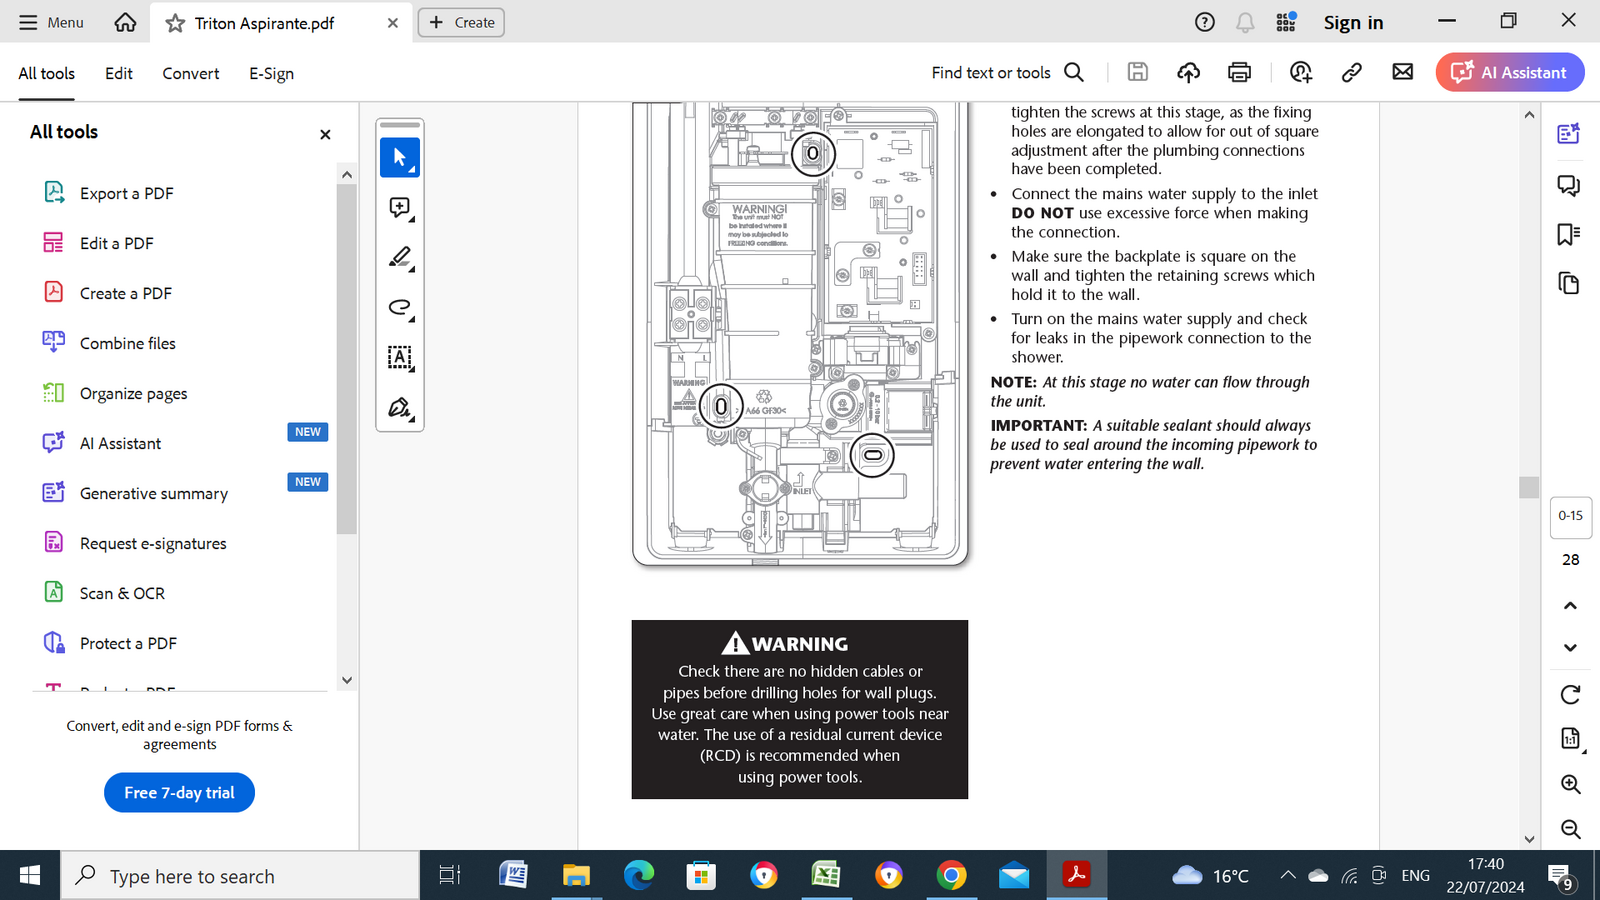Open Microsoft Excel from taskbar
The height and width of the screenshot is (900, 1600).
coord(826,876)
